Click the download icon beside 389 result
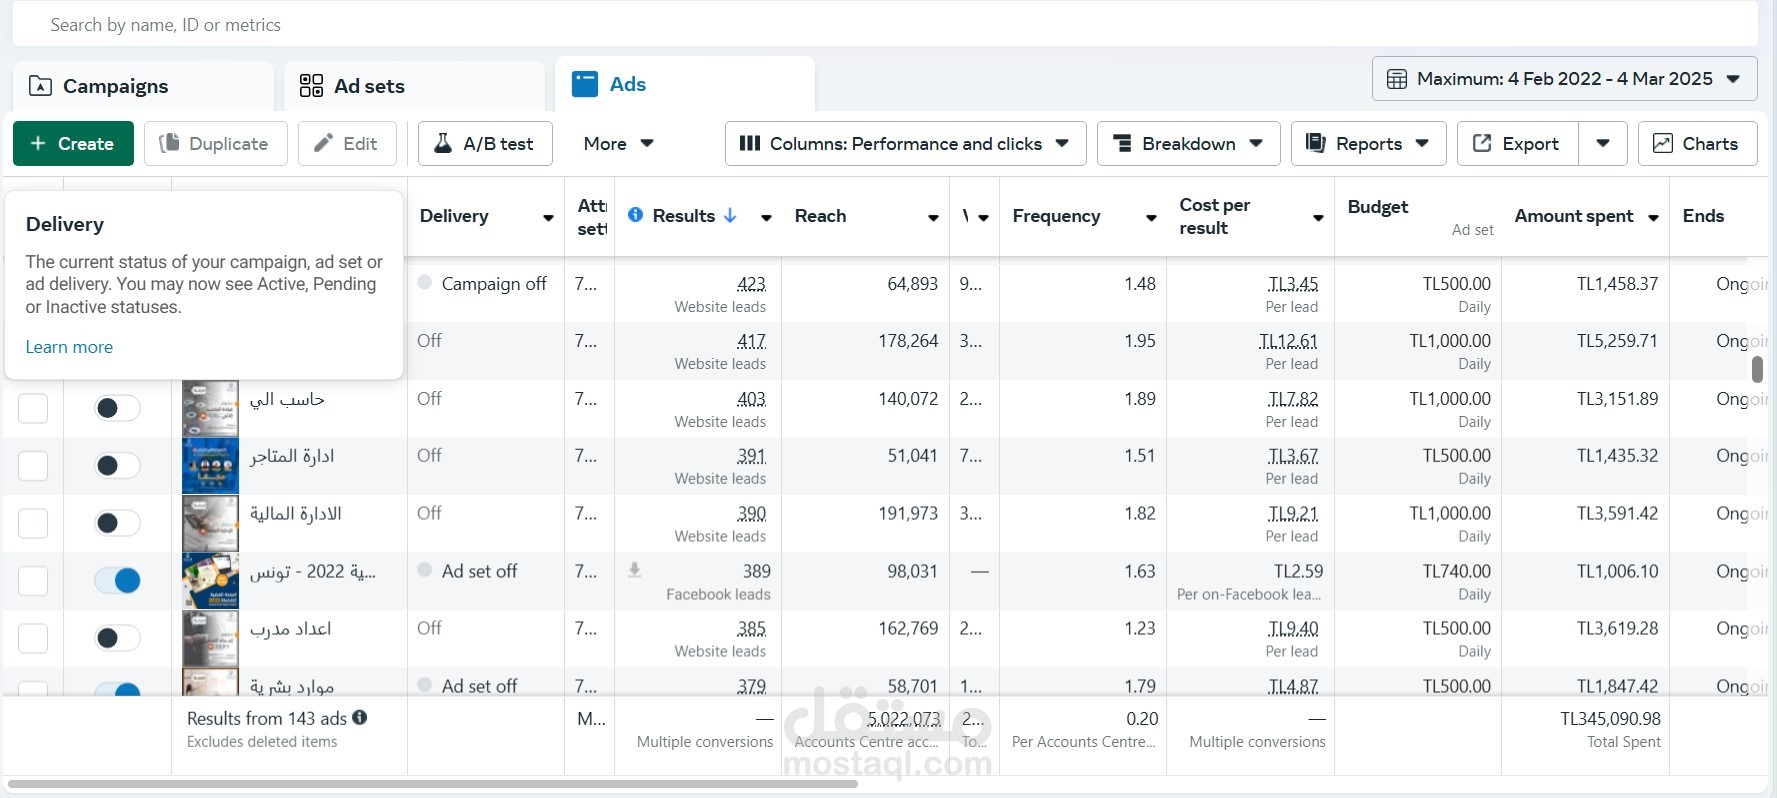This screenshot has height=798, width=1777. pos(634,570)
